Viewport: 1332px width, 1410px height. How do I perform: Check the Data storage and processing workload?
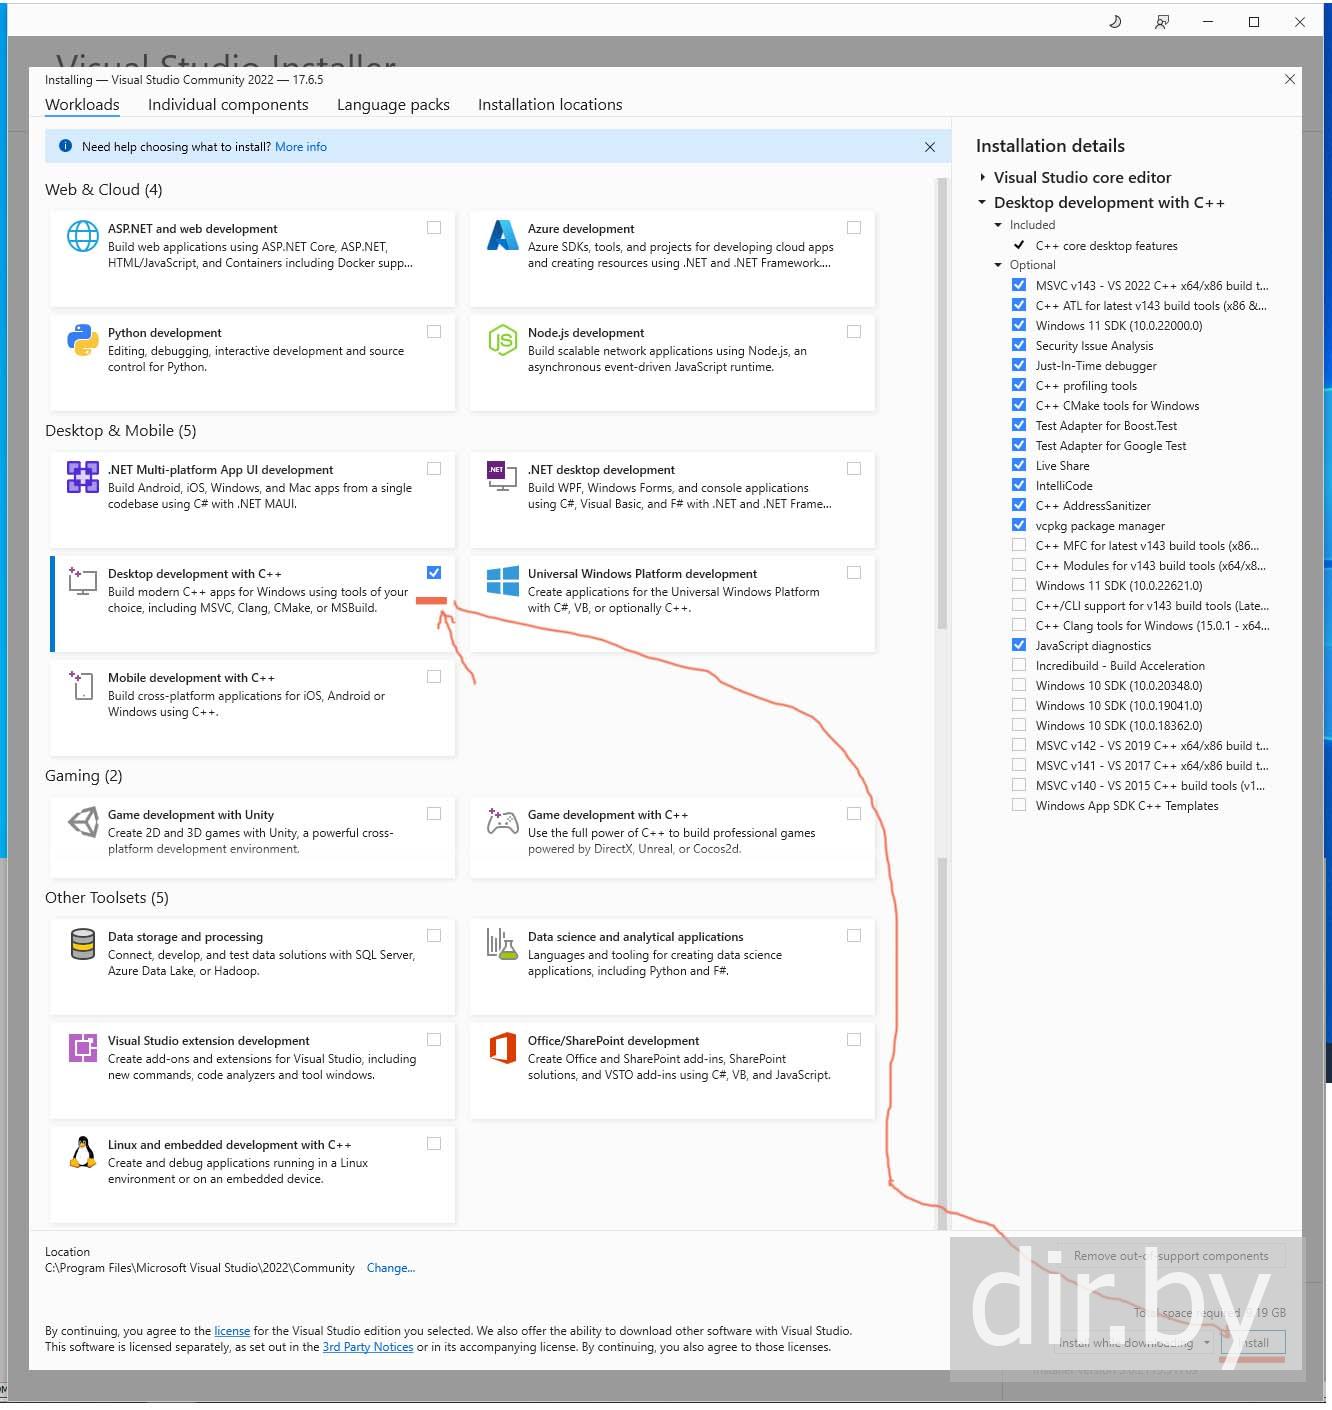coord(434,936)
